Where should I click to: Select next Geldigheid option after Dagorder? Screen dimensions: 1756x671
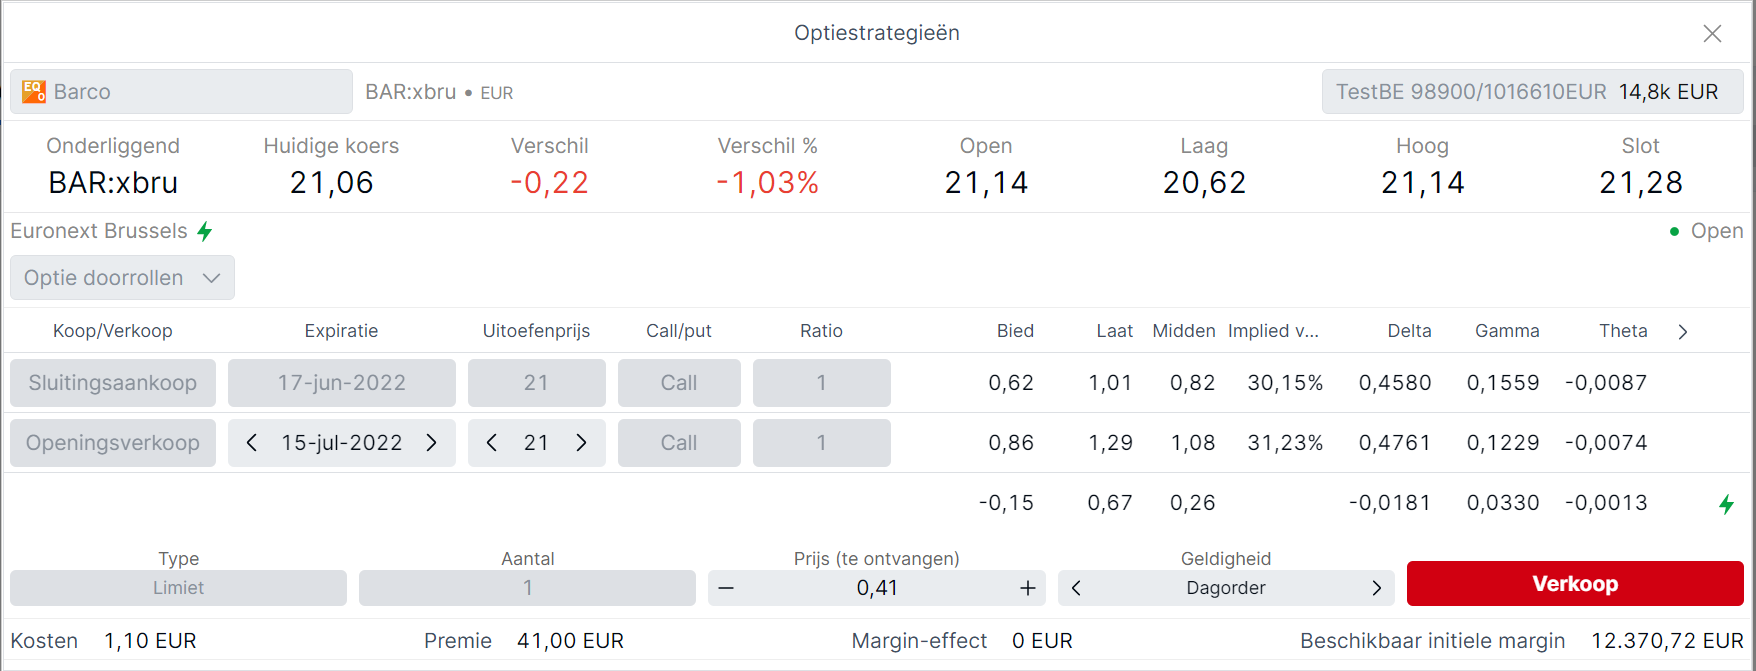tap(1377, 588)
